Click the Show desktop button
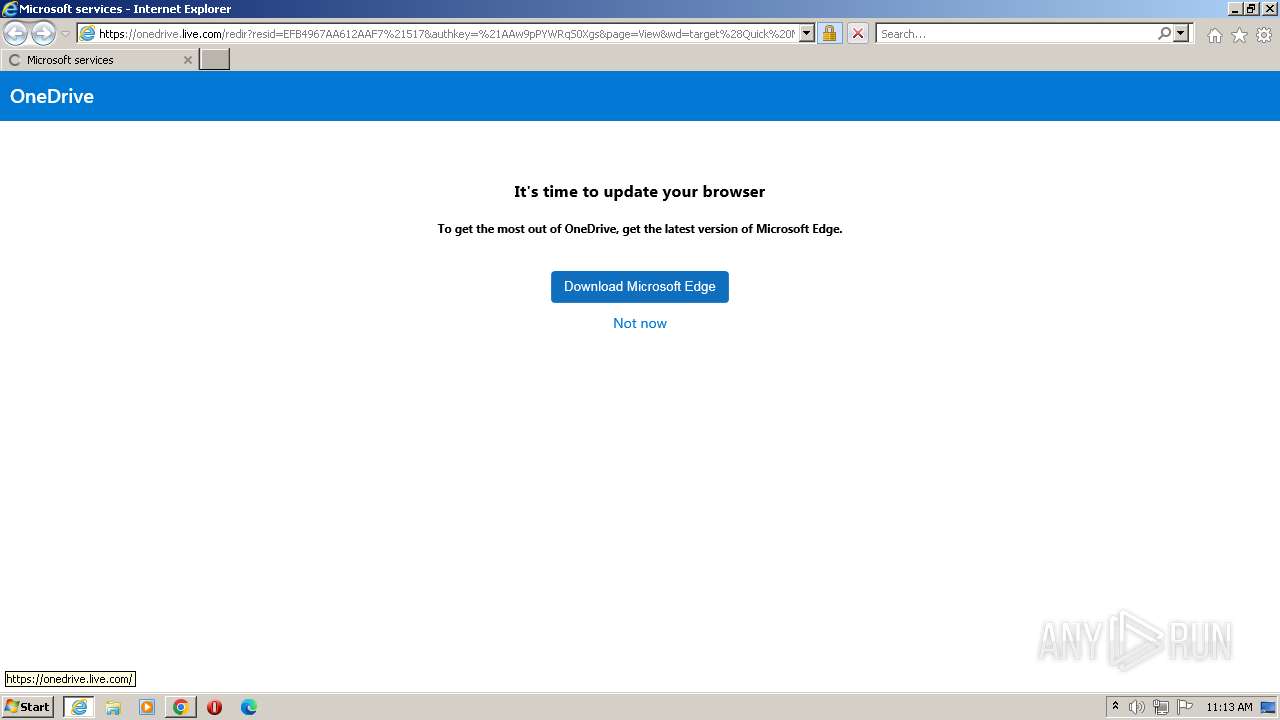1280x720 pixels. (1268, 707)
